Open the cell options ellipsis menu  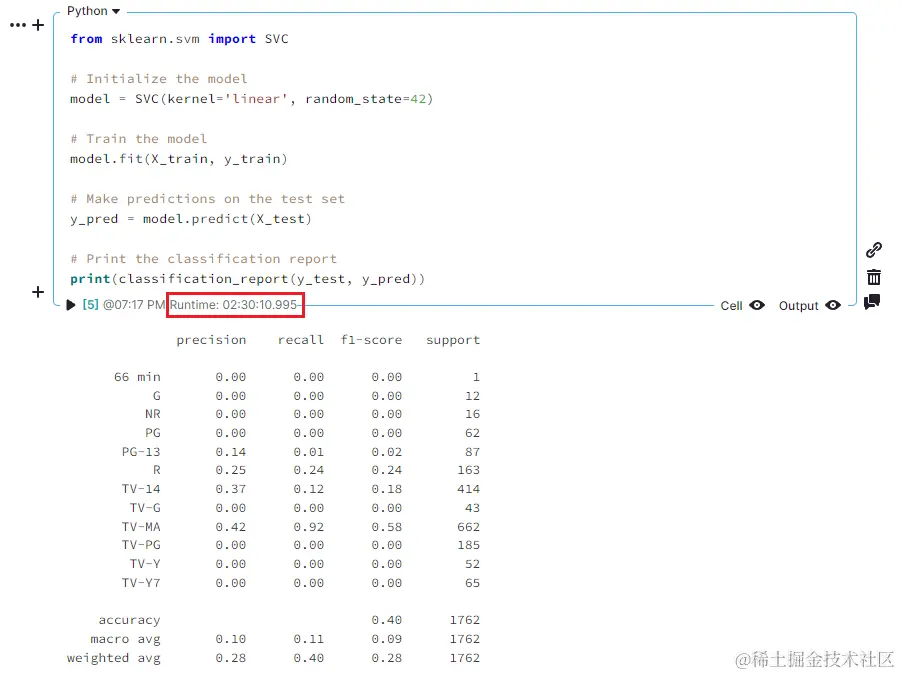pos(18,25)
